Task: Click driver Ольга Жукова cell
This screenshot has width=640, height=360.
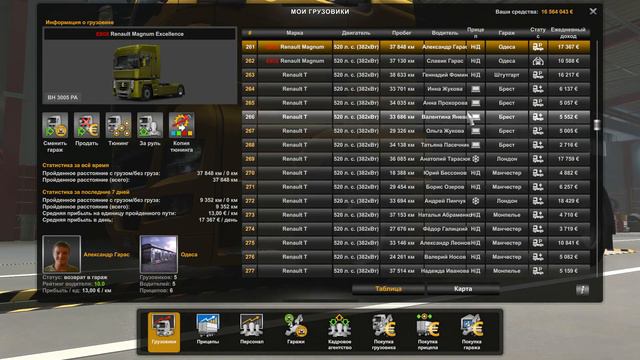Action: pos(445,131)
